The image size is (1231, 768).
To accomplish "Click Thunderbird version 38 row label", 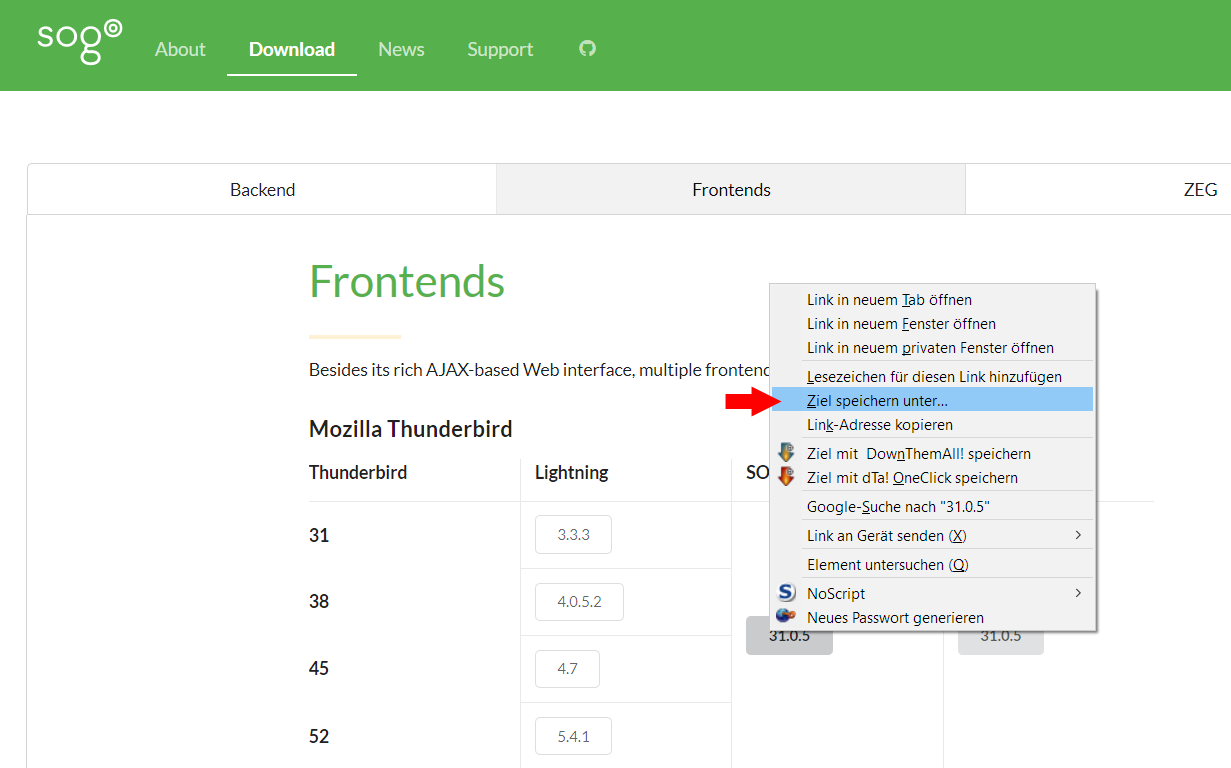I will 319,601.
